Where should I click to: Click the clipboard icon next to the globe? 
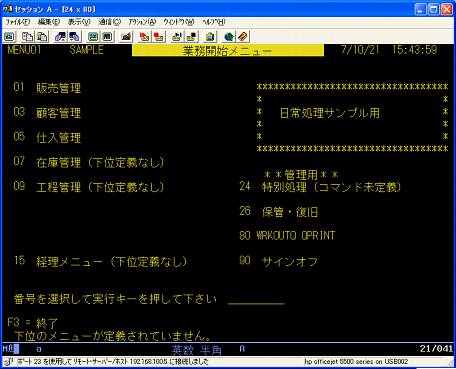pyautogui.click(x=210, y=37)
